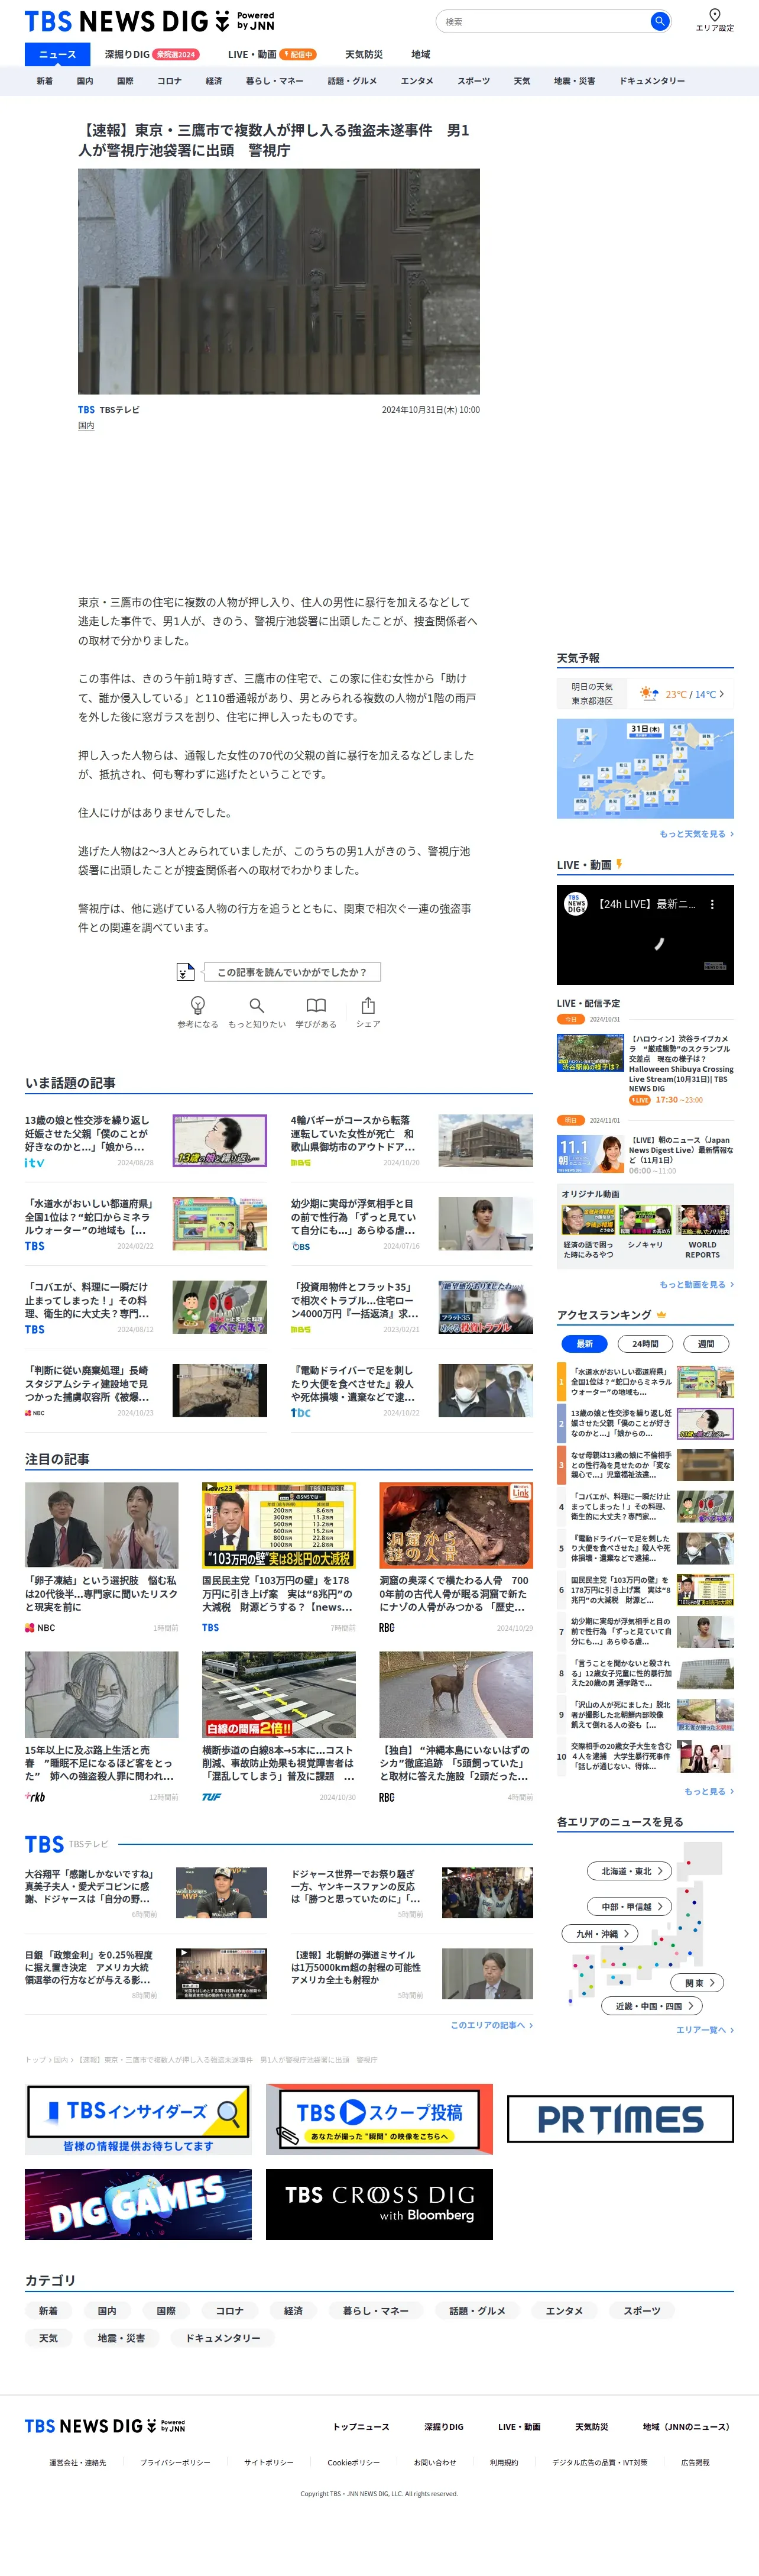Open the 利用規約 footer link
759x2576 pixels.
[504, 2462]
